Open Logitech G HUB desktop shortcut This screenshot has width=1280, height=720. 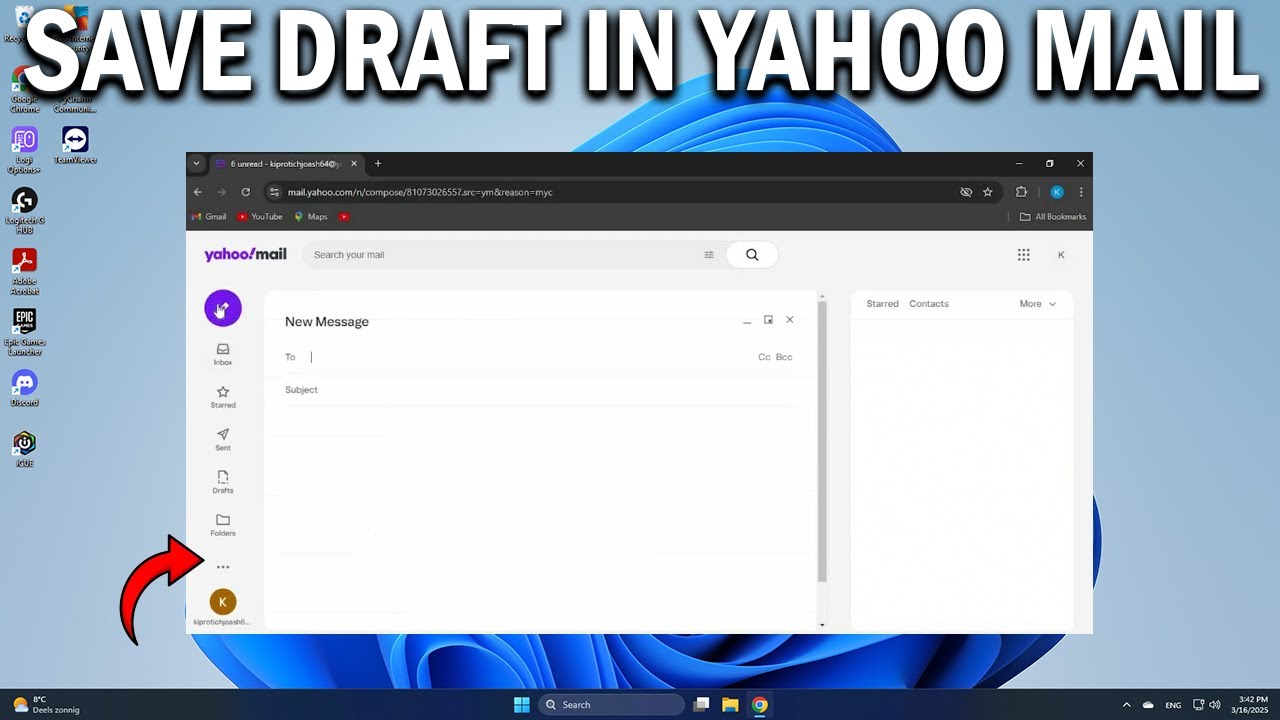(24, 210)
